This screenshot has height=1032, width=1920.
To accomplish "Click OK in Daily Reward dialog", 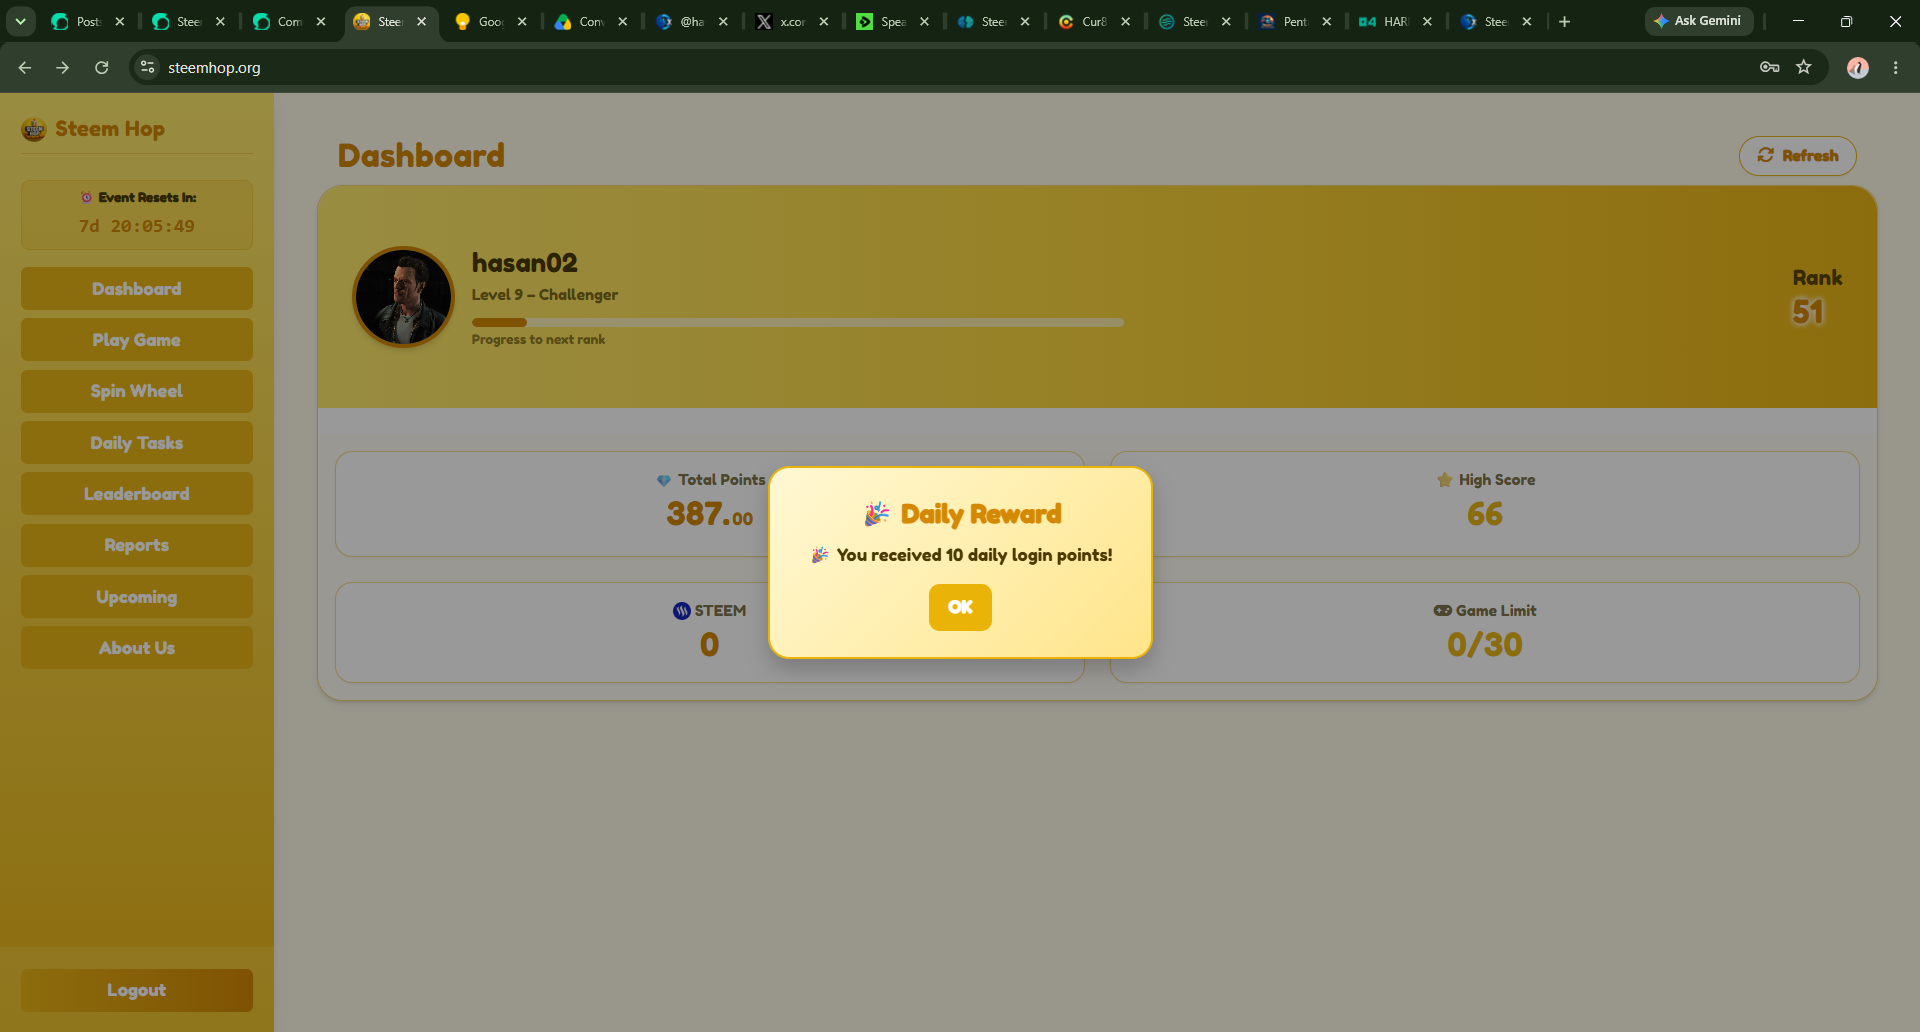I will (960, 607).
